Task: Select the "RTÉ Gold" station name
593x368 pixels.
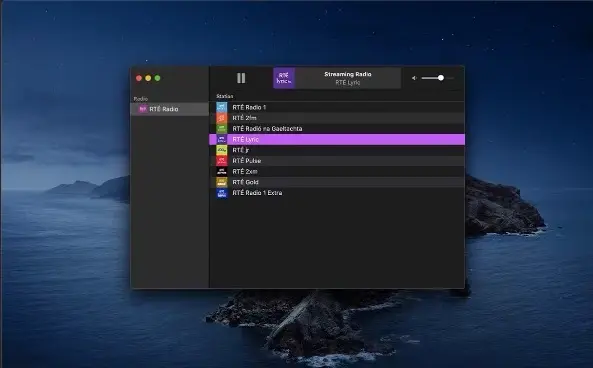Action: (245, 182)
